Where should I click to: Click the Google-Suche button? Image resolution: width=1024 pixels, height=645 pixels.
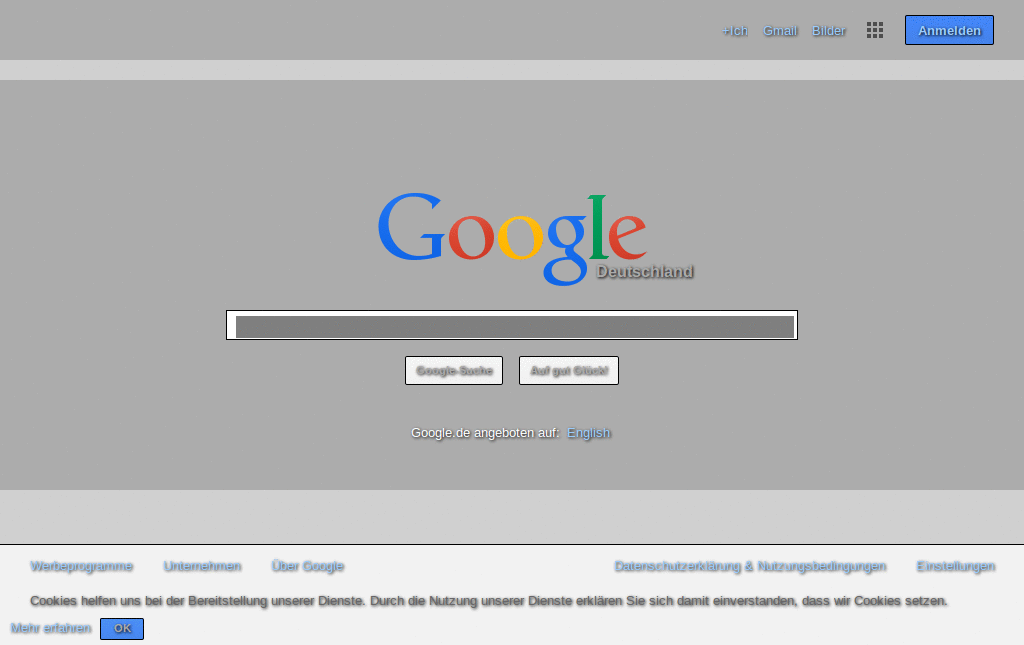point(454,371)
